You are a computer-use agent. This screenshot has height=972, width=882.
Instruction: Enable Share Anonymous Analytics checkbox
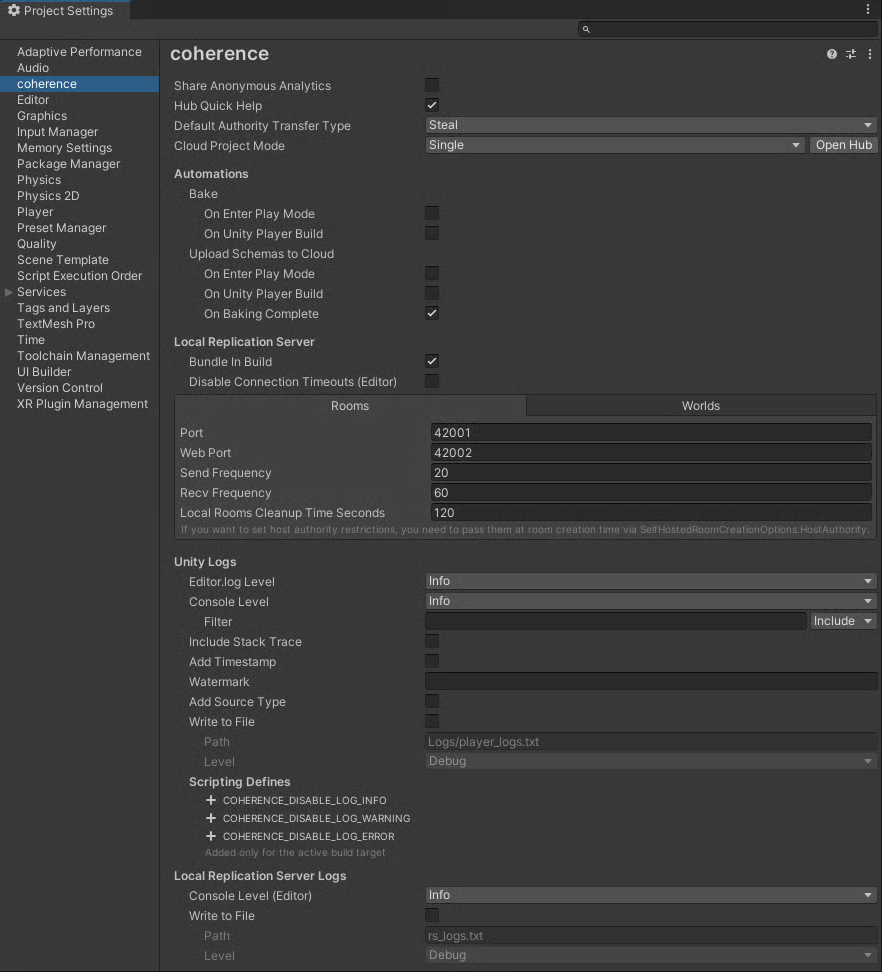tap(432, 85)
